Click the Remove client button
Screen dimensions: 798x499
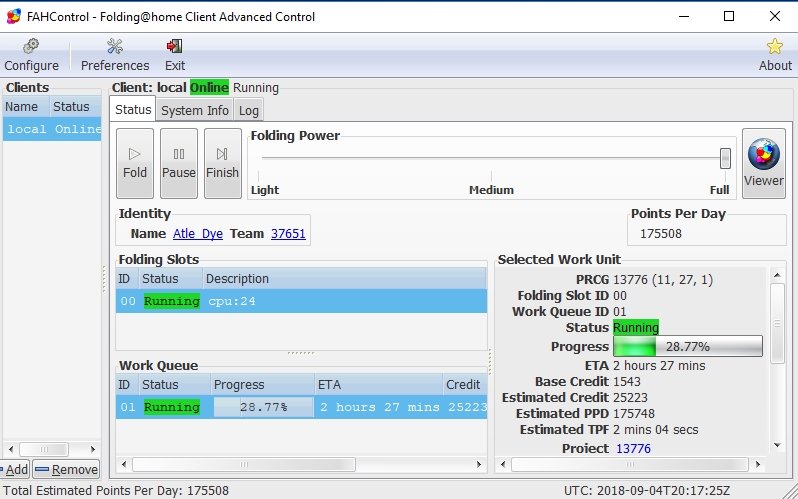(66, 469)
